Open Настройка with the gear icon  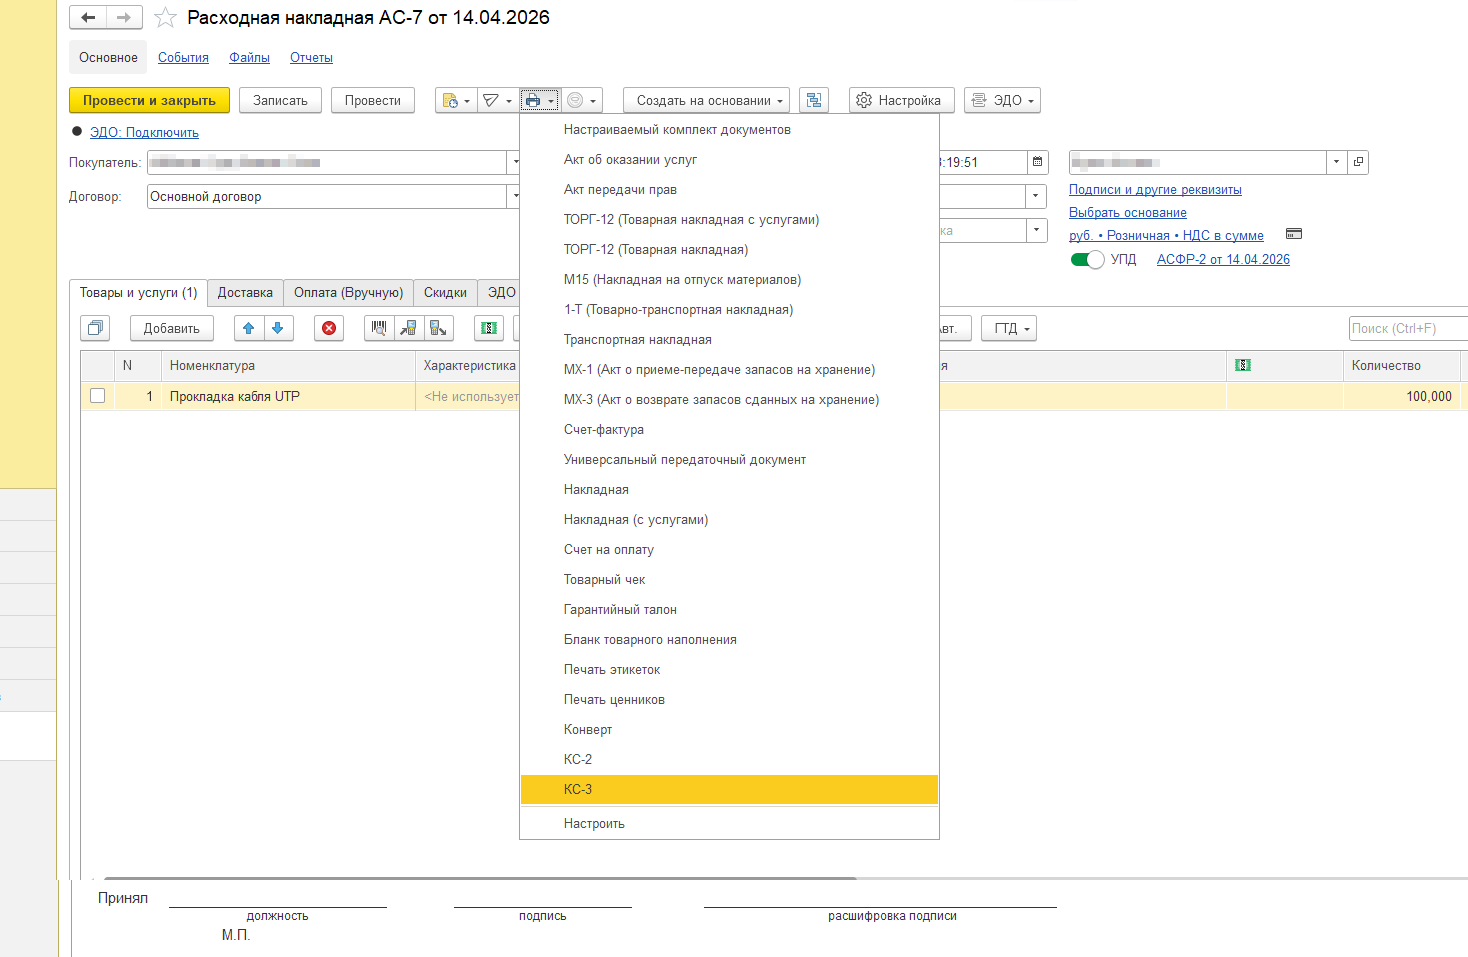click(901, 100)
